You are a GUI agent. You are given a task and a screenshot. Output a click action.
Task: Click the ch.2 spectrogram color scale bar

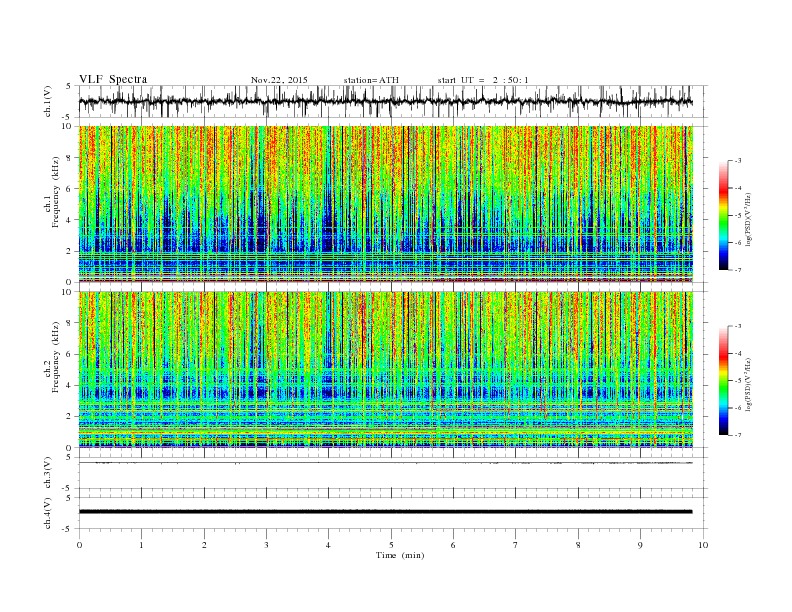(x=723, y=380)
